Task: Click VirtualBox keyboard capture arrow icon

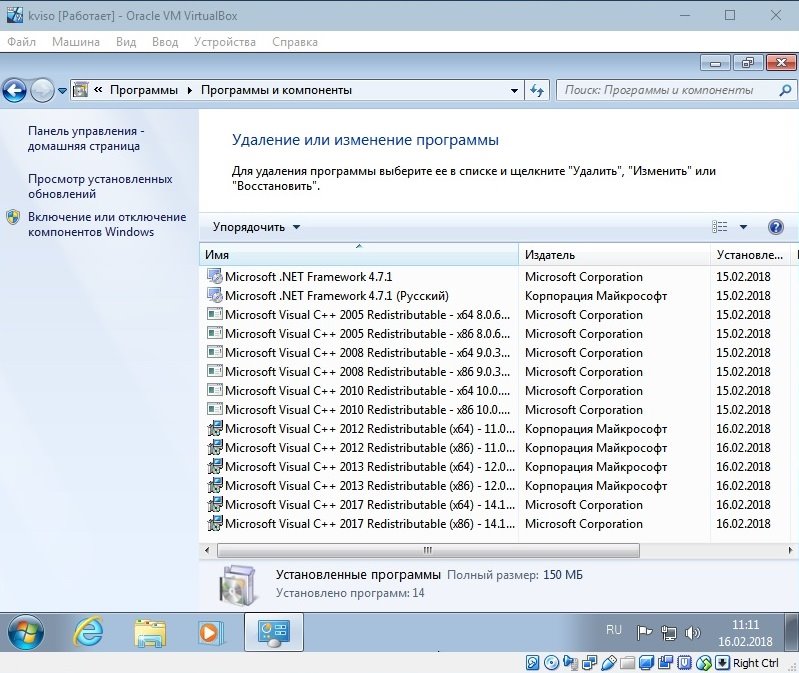Action: [723, 662]
